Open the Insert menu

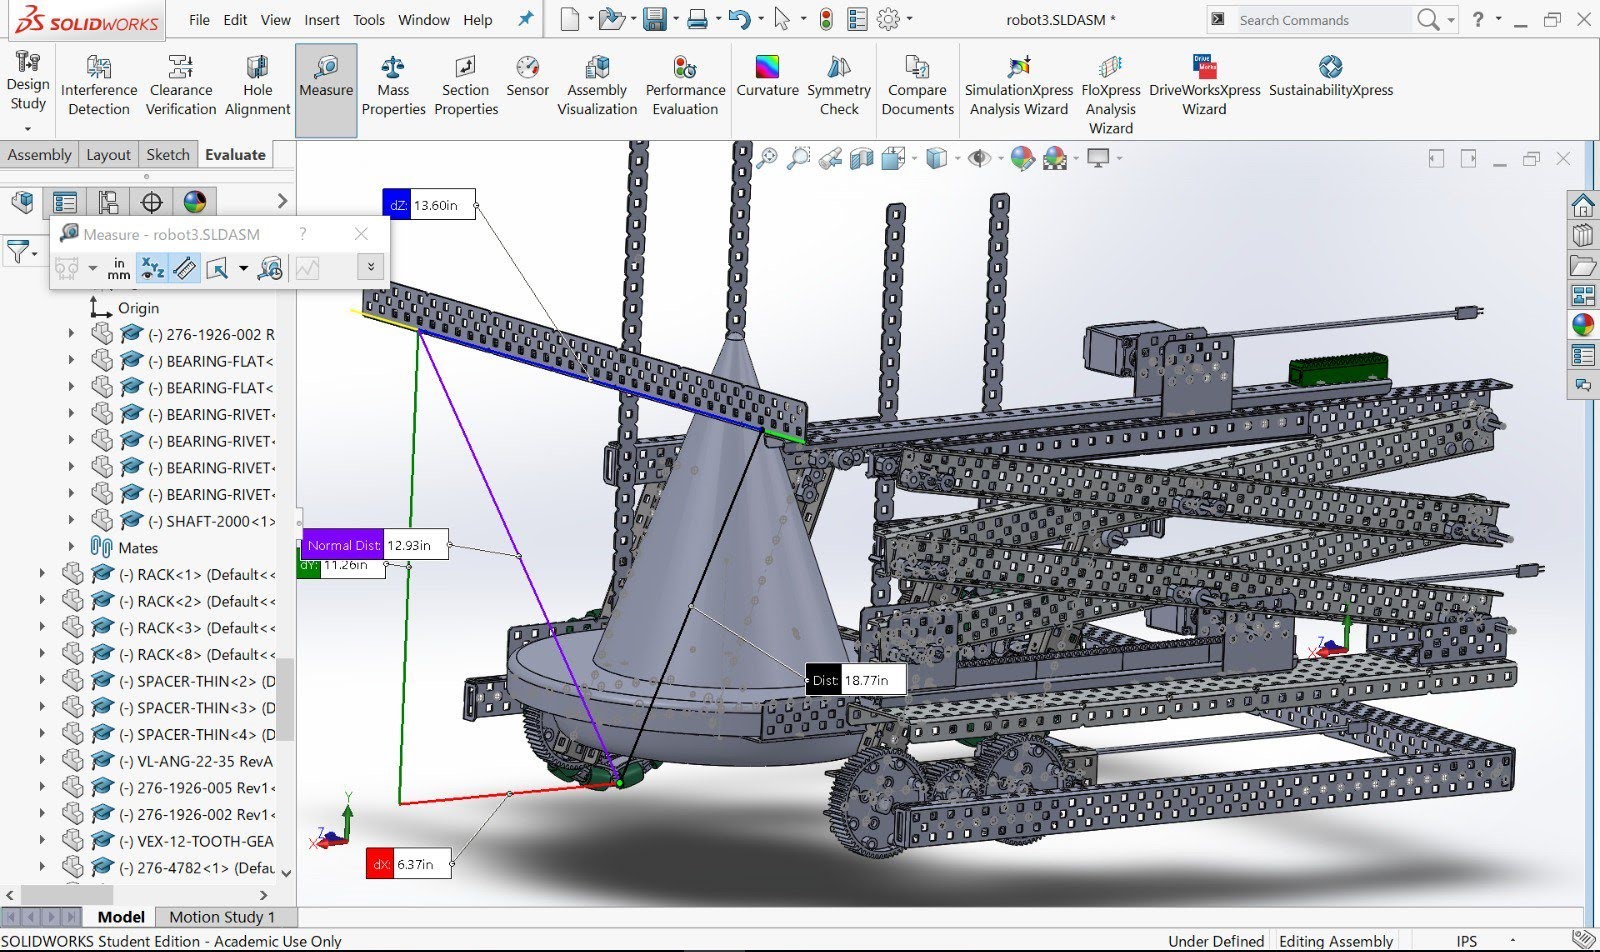pyautogui.click(x=322, y=19)
